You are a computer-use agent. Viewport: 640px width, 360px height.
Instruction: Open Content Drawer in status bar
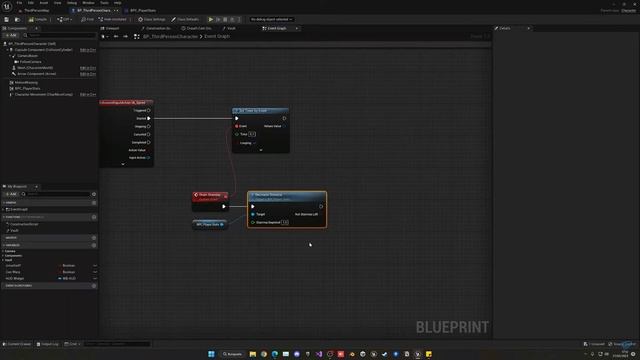tap(17, 344)
